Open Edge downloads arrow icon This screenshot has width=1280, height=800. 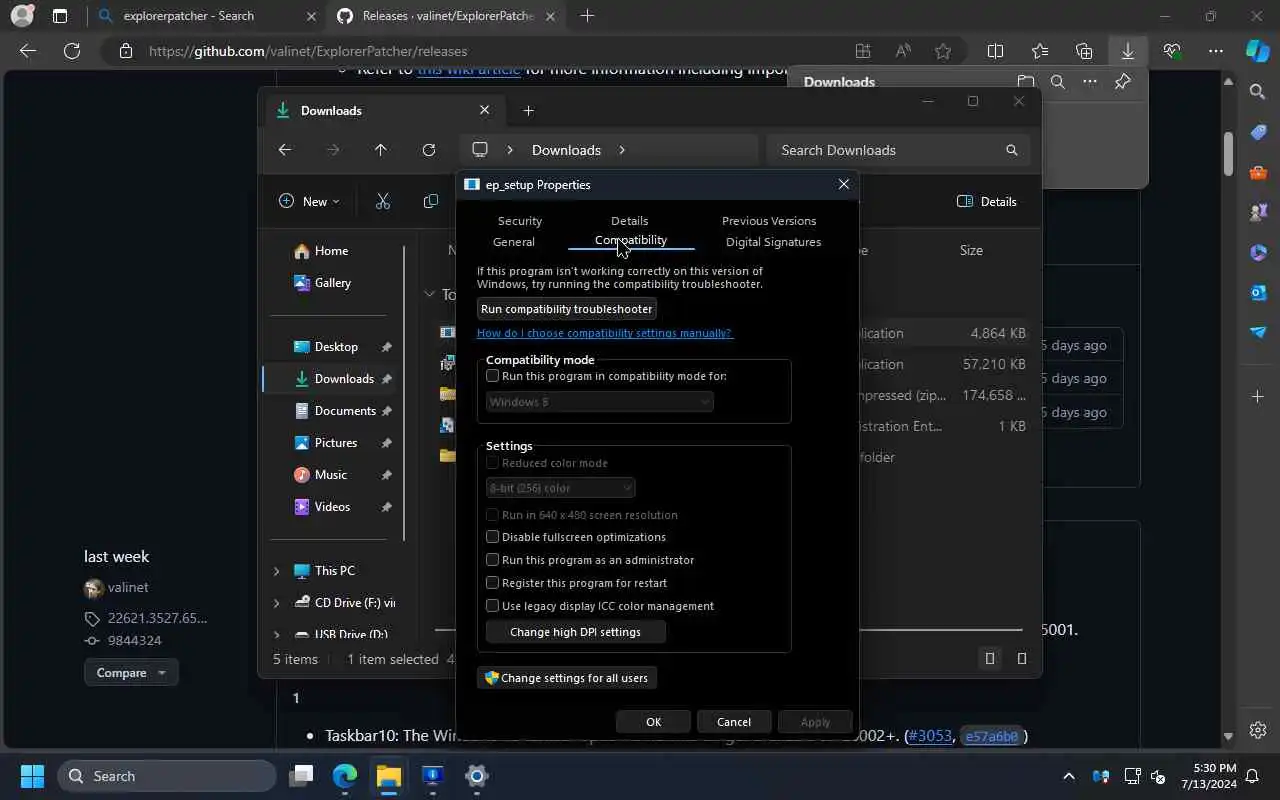pyautogui.click(x=1127, y=51)
